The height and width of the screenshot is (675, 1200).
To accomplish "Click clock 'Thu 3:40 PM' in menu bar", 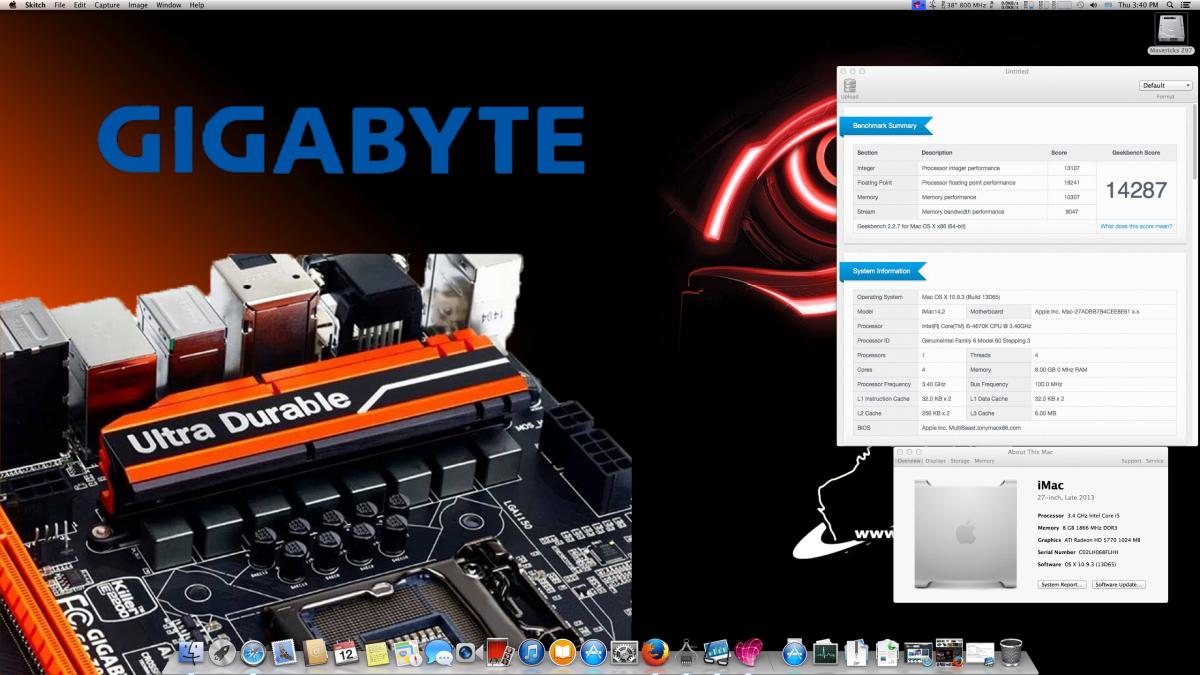I will pos(1138,5).
